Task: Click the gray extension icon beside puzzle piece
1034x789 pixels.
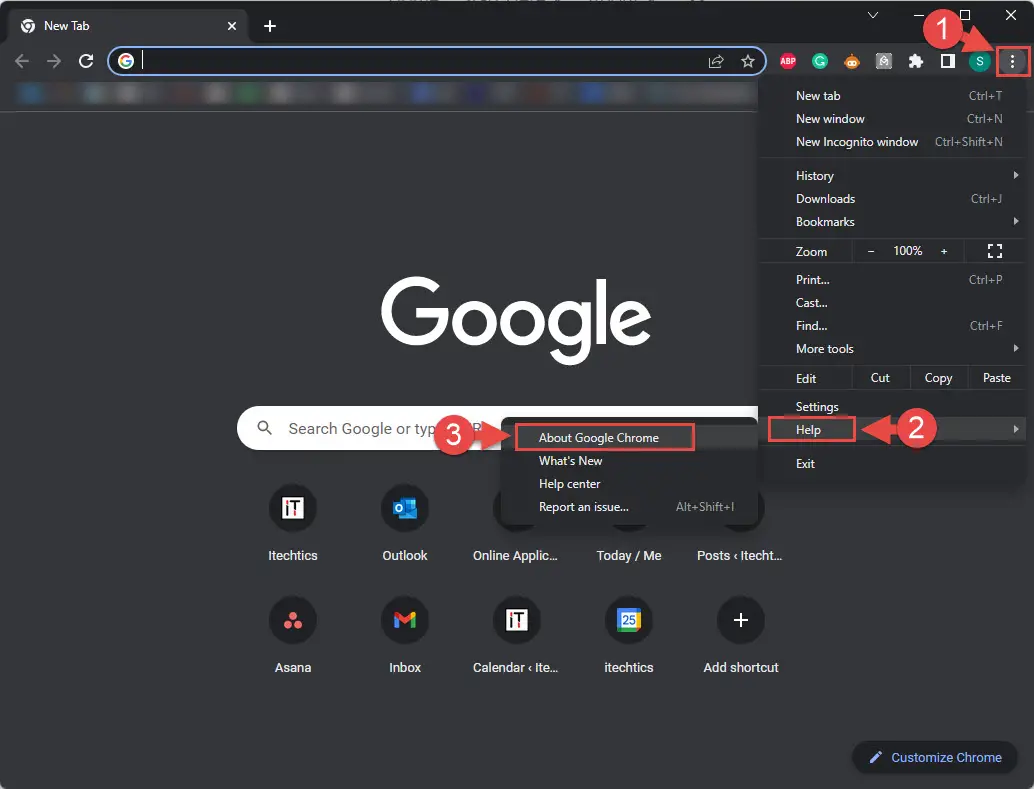Action: pos(884,61)
